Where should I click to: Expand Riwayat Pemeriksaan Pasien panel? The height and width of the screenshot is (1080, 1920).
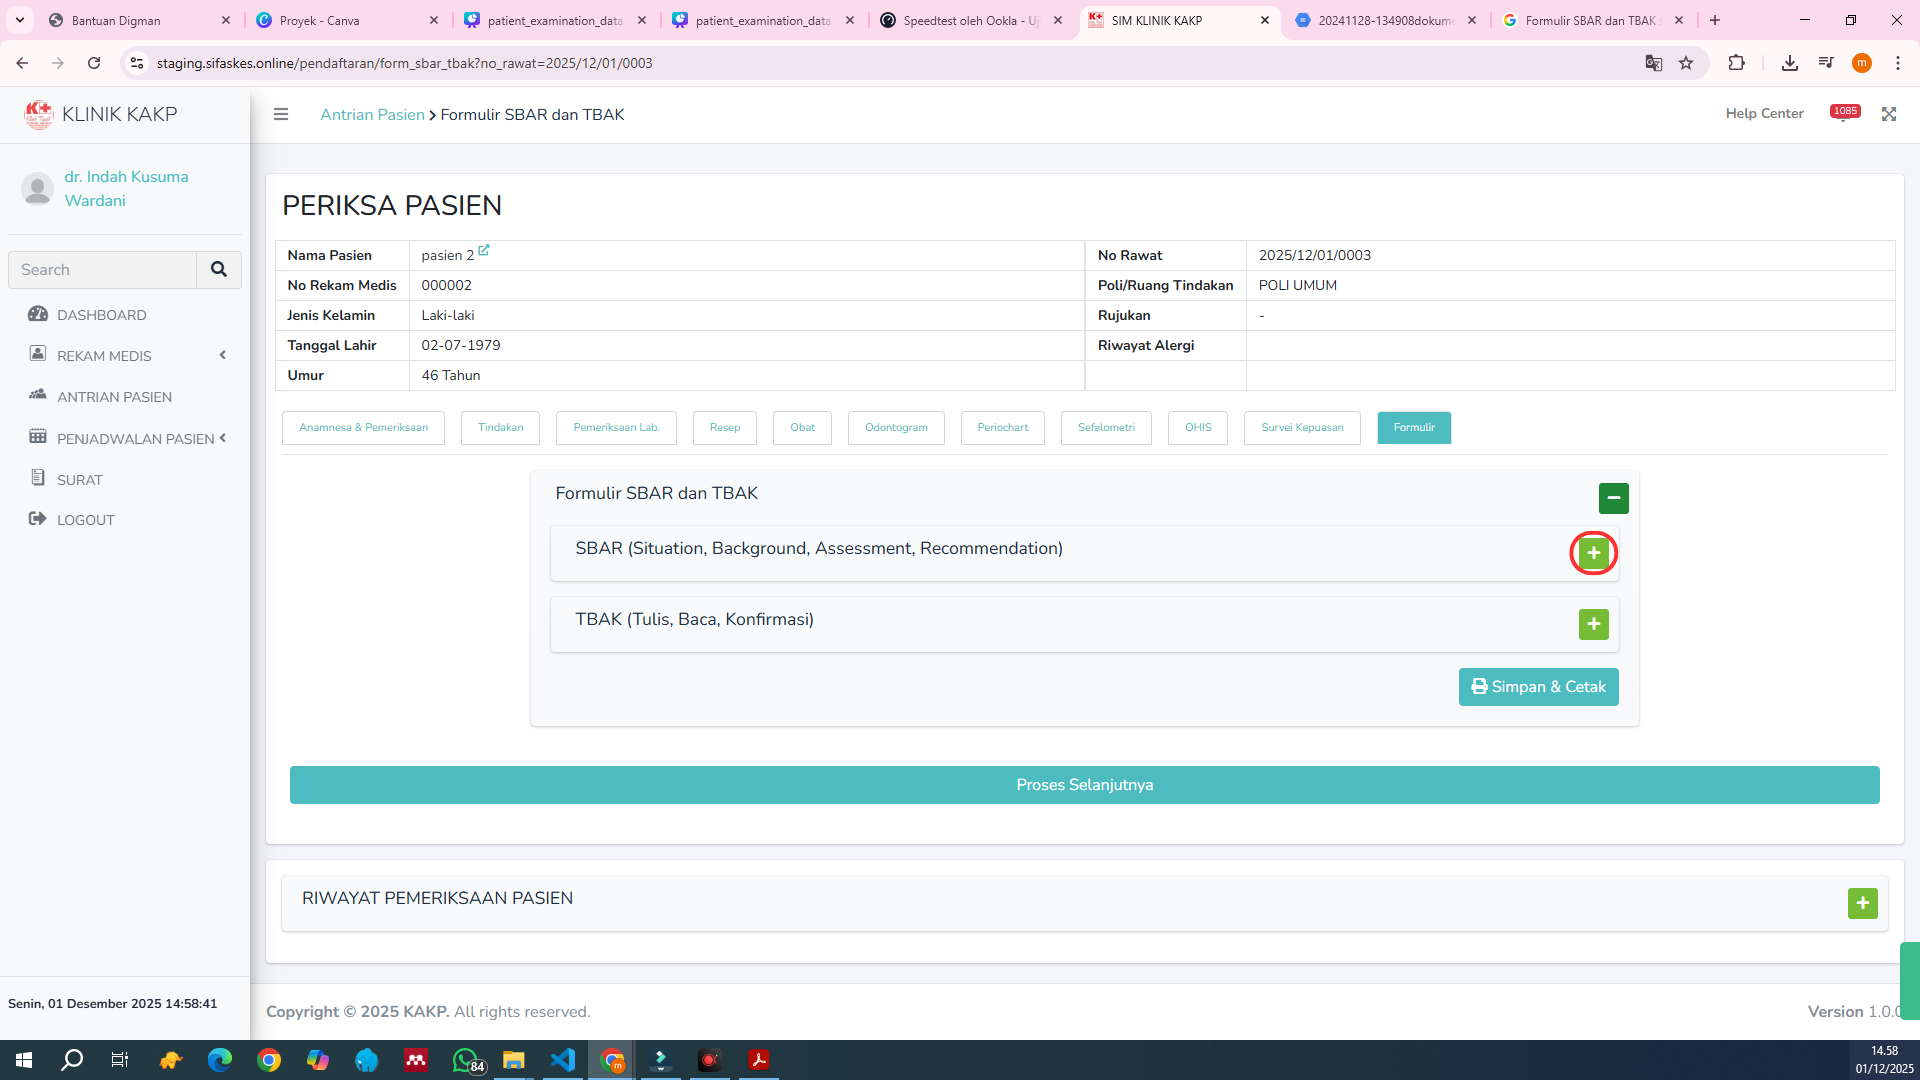click(x=1862, y=903)
